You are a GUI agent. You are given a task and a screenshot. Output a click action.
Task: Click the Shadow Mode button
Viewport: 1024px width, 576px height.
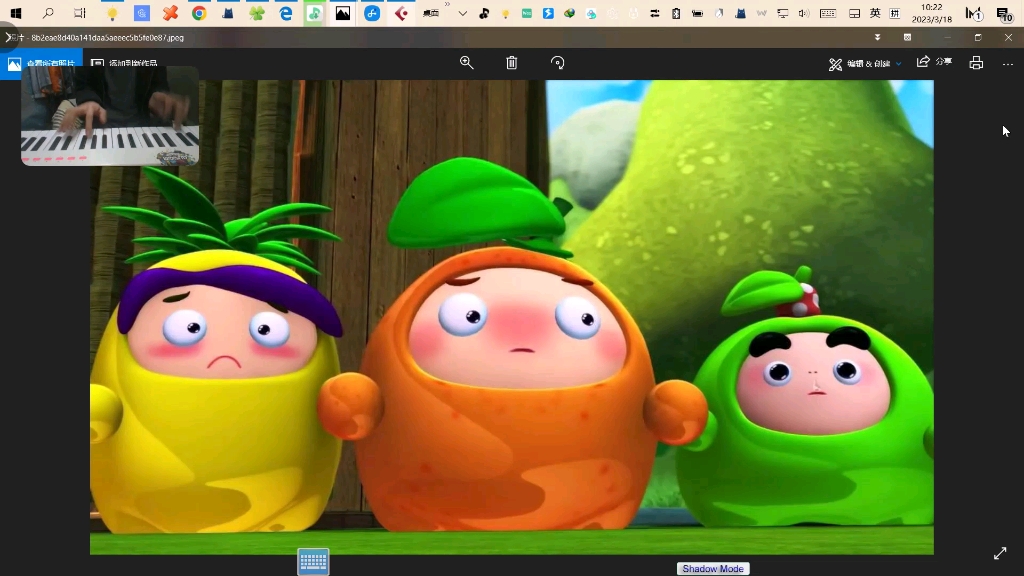click(x=713, y=569)
